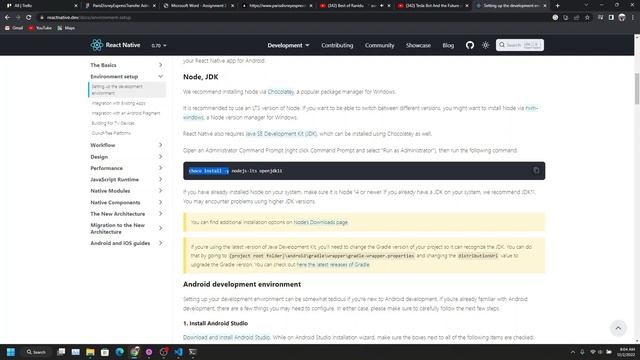The height and width of the screenshot is (360, 640).
Task: Expand Migration to the New Architecture
Action: click(127, 228)
